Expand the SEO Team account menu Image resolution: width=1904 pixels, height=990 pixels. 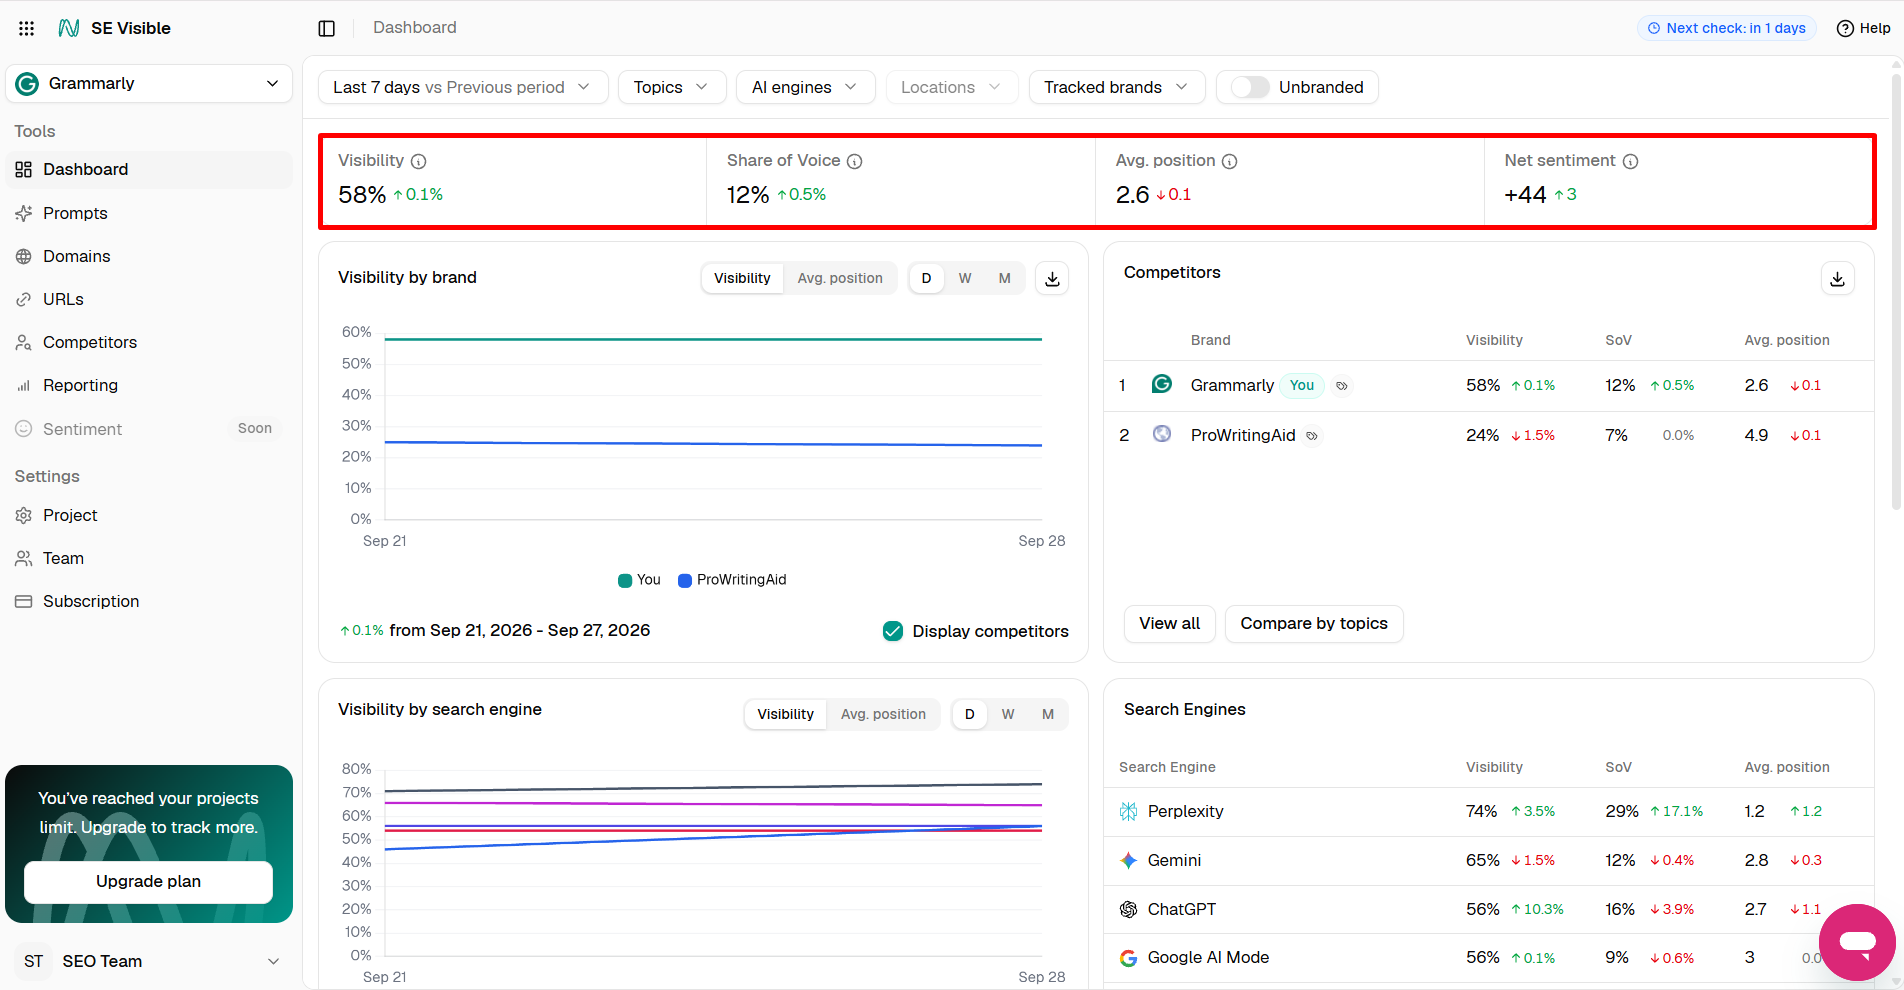coord(149,962)
